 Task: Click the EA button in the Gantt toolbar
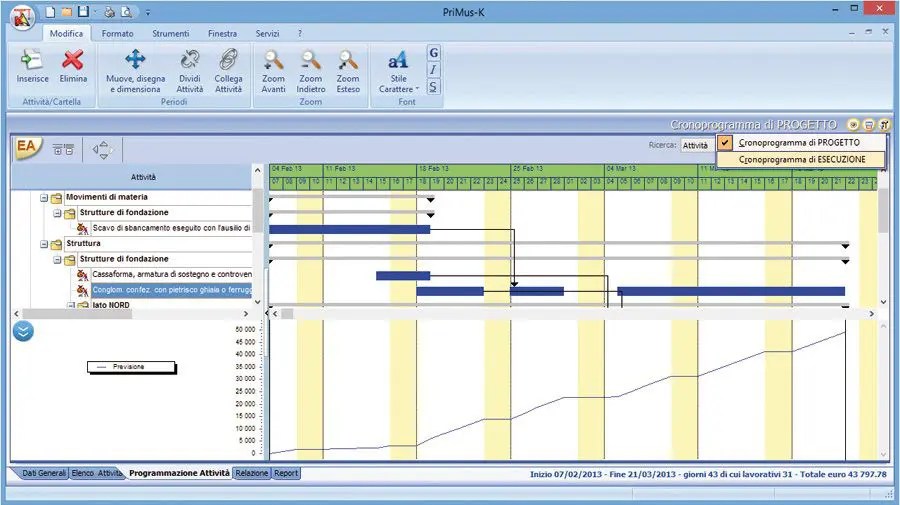pos(27,148)
